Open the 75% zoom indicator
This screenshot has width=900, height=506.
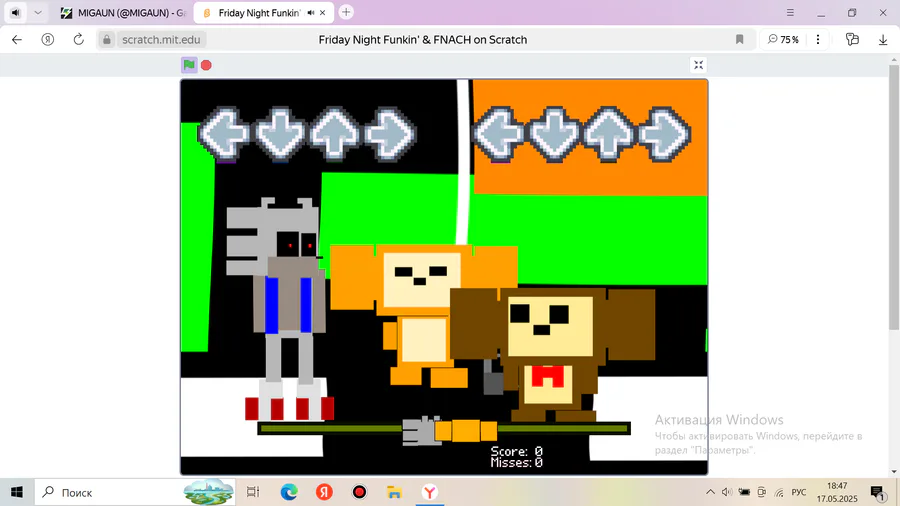click(x=783, y=40)
